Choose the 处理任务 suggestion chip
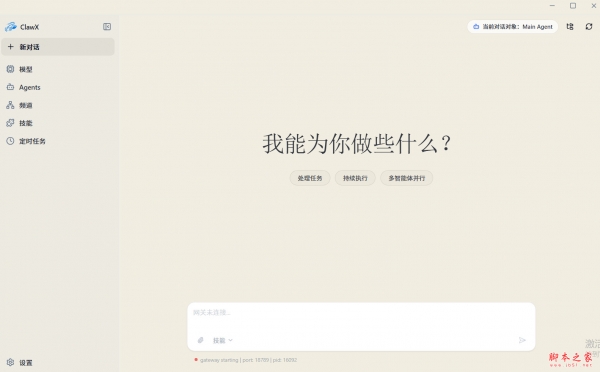The image size is (600, 372). pyautogui.click(x=310, y=178)
